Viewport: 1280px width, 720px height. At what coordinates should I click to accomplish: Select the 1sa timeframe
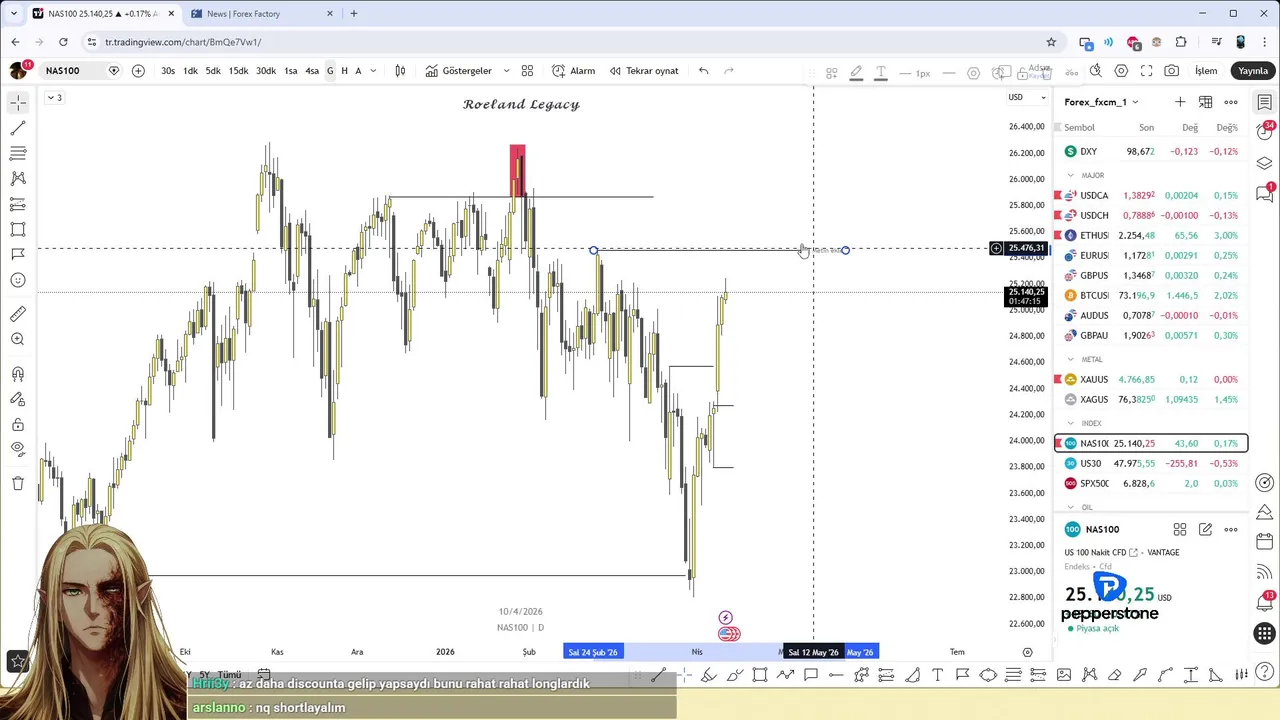[290, 71]
